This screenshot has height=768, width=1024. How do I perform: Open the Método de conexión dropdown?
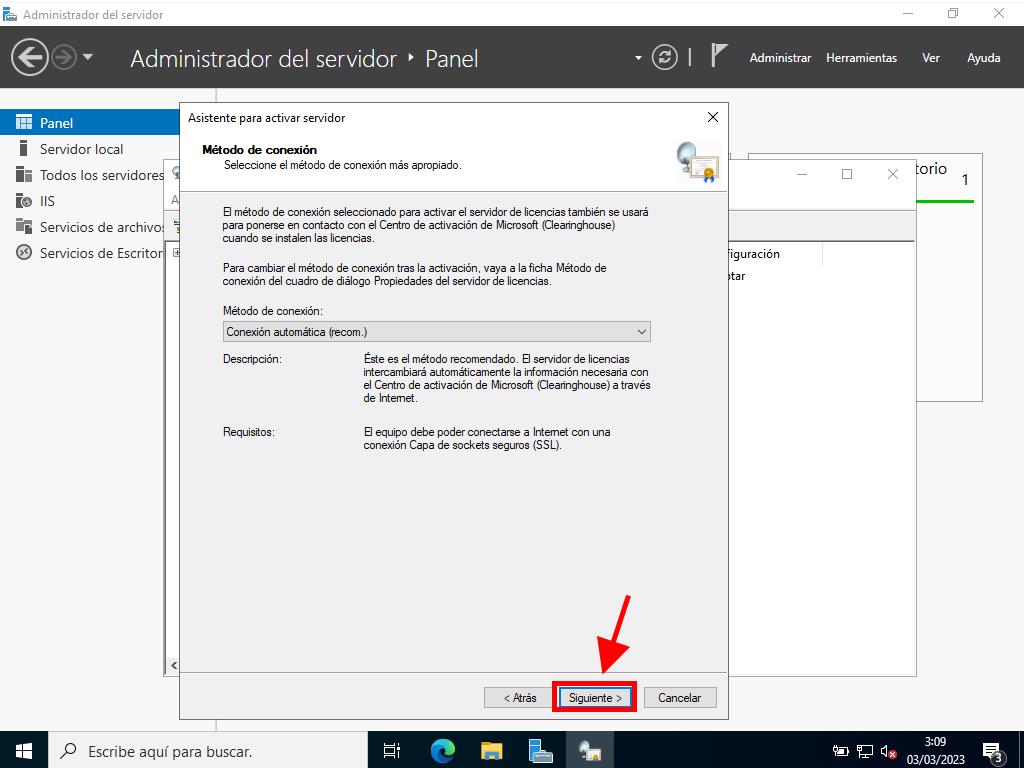pos(436,331)
